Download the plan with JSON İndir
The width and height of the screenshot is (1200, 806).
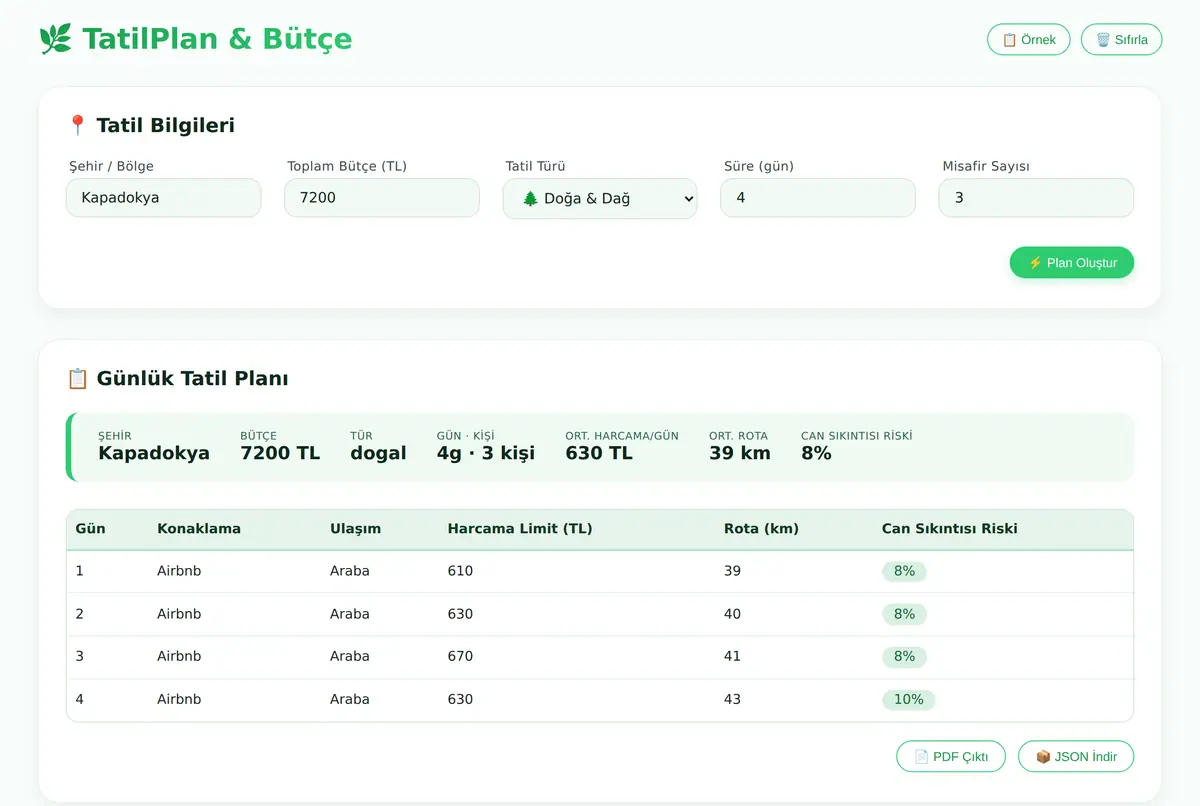click(x=1076, y=757)
